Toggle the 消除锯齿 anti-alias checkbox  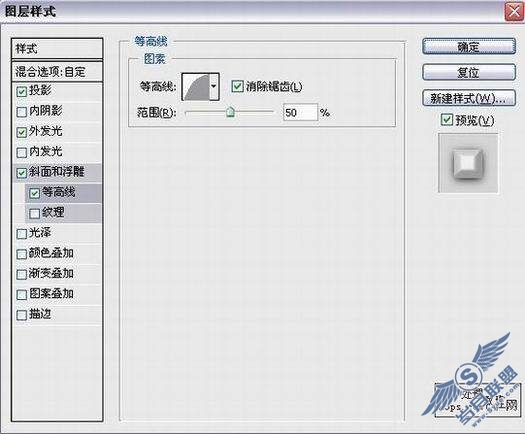pyautogui.click(x=237, y=86)
